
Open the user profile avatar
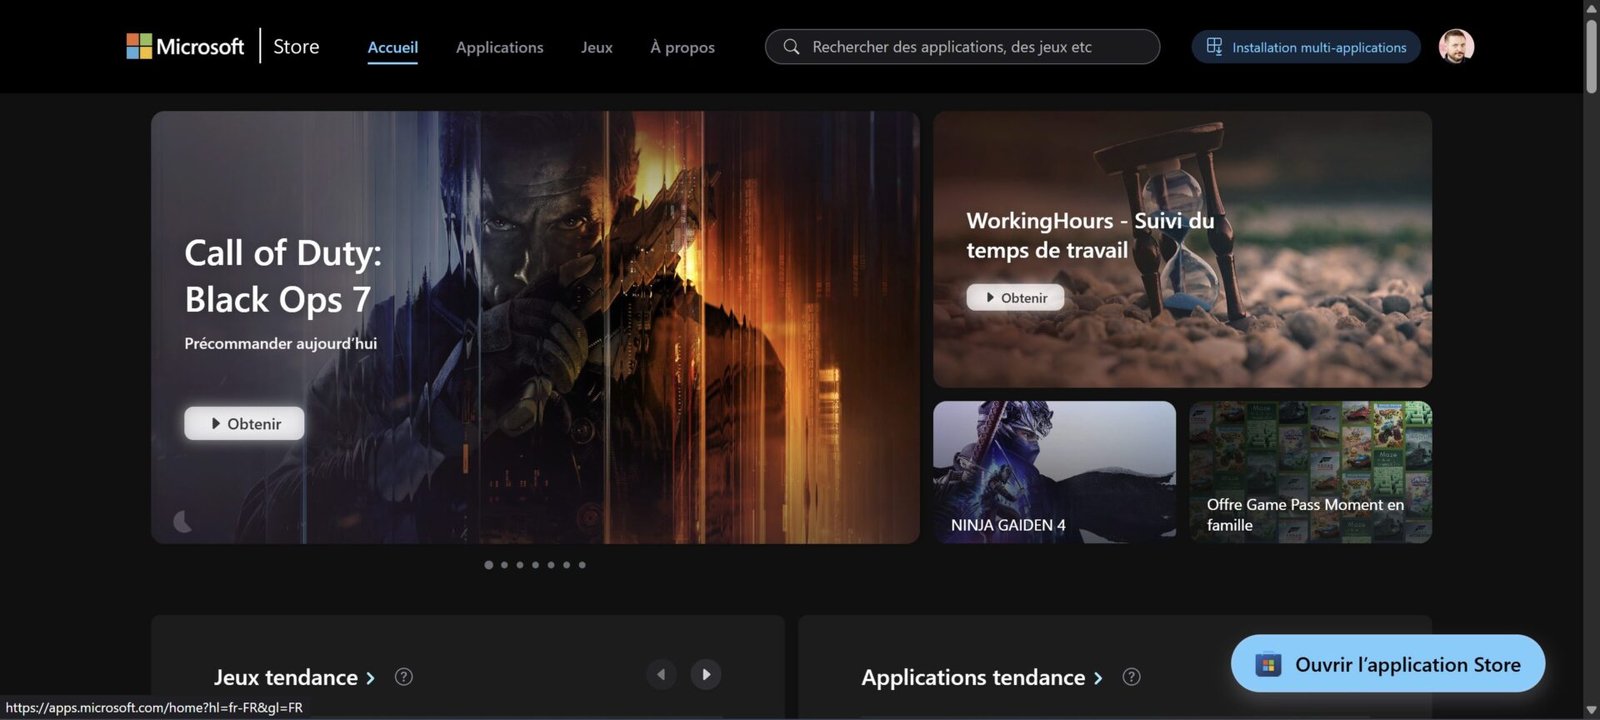point(1455,47)
